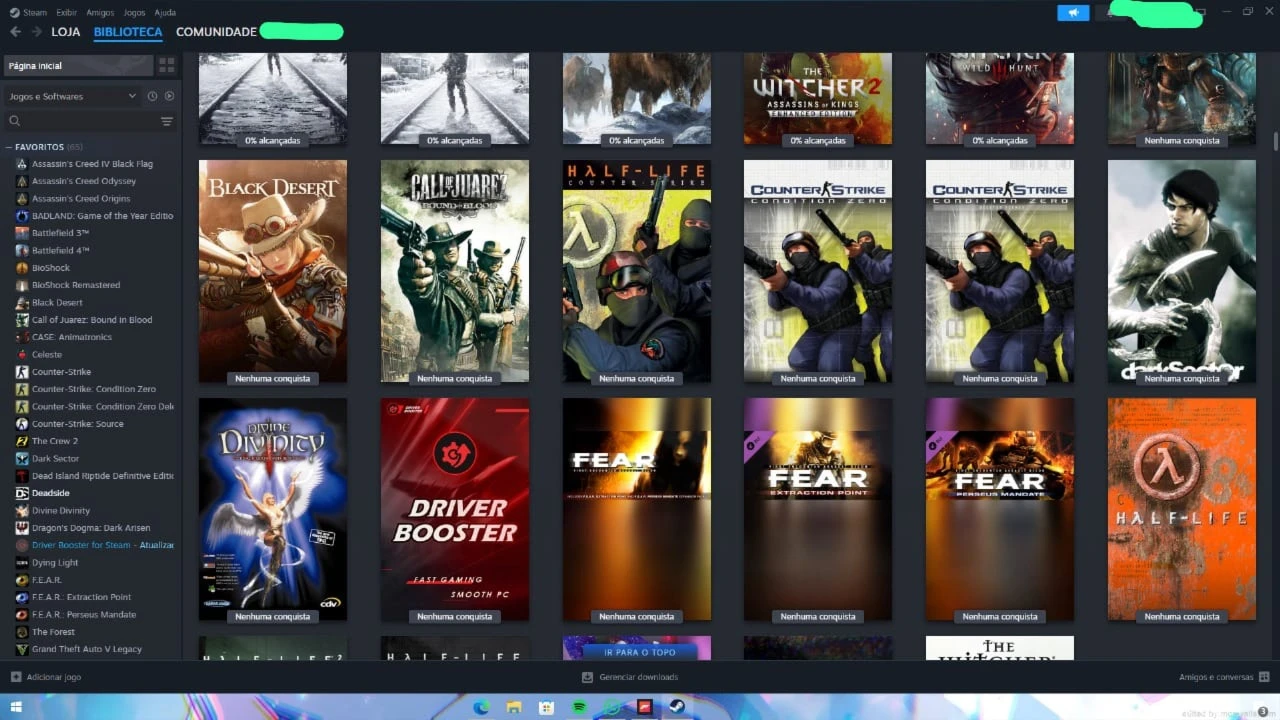Viewport: 1280px width, 720px height.
Task: Click the Celeste strawberry icon
Action: click(x=22, y=354)
